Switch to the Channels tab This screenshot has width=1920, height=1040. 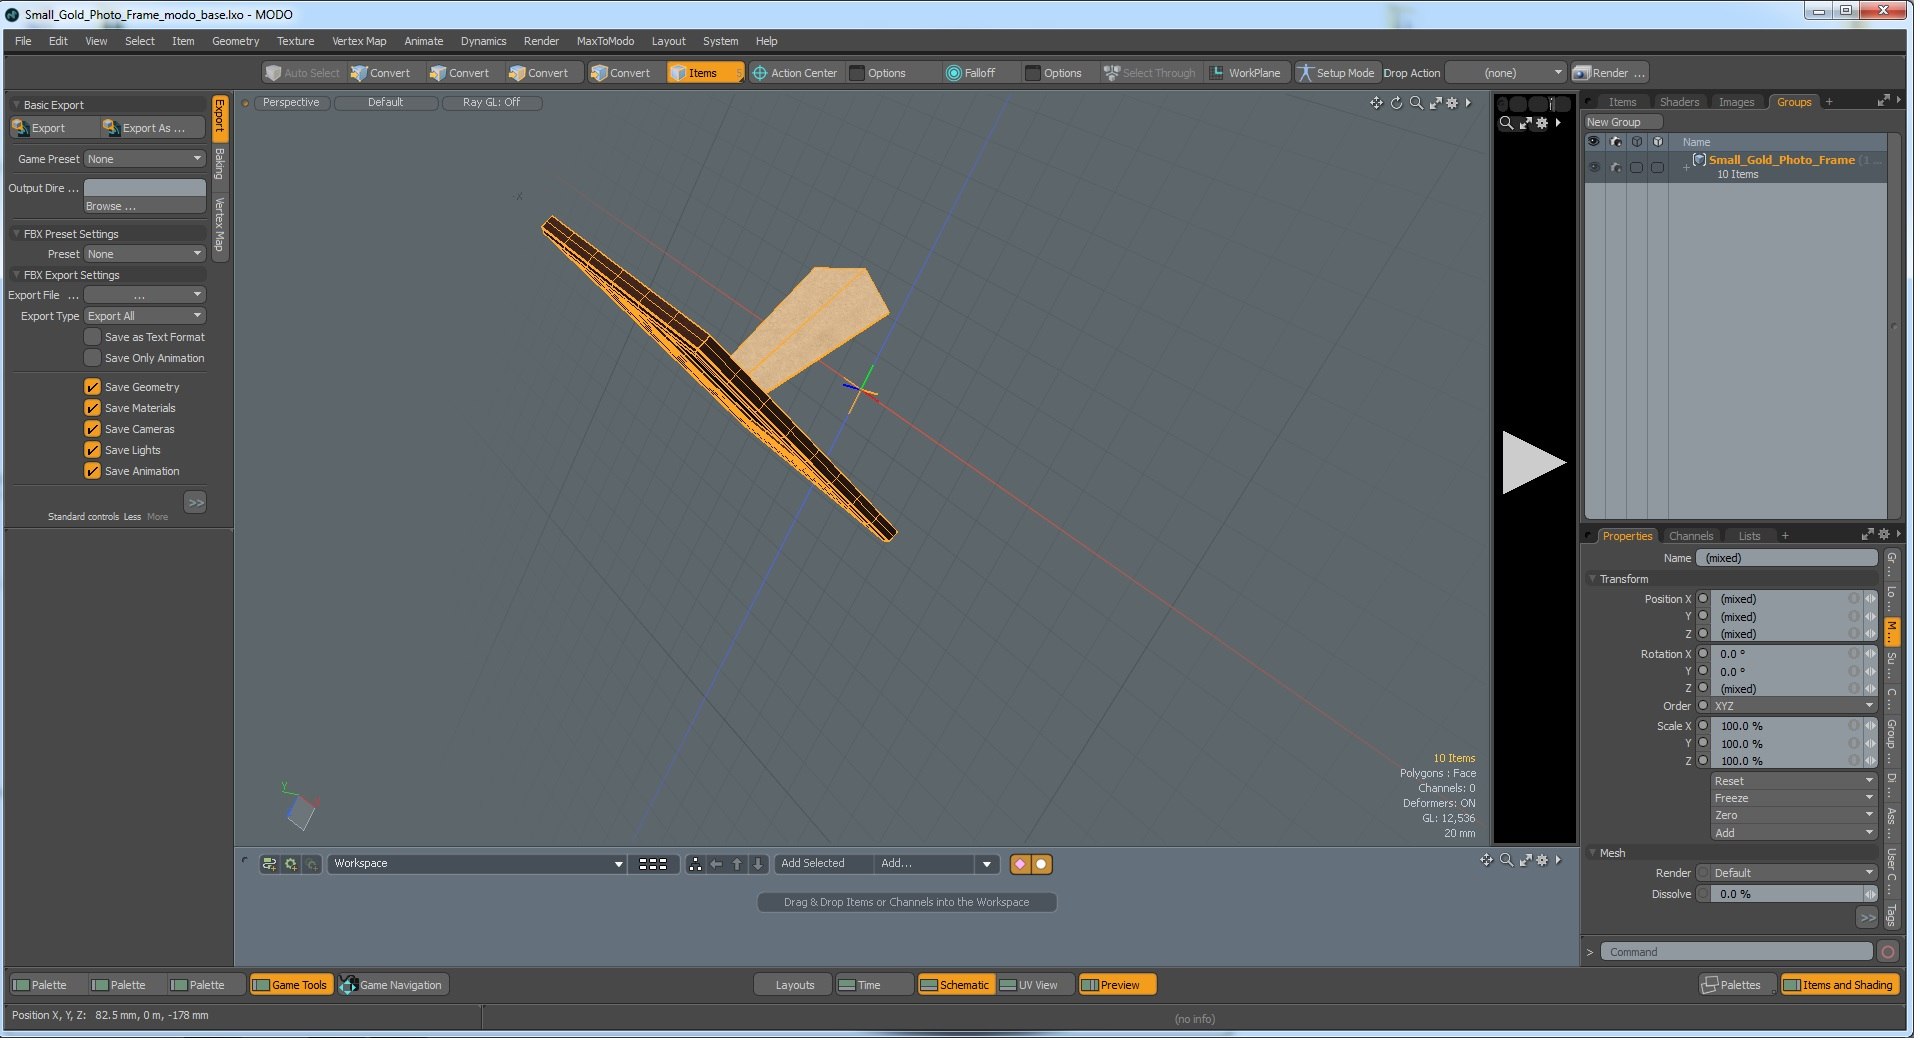click(1691, 536)
